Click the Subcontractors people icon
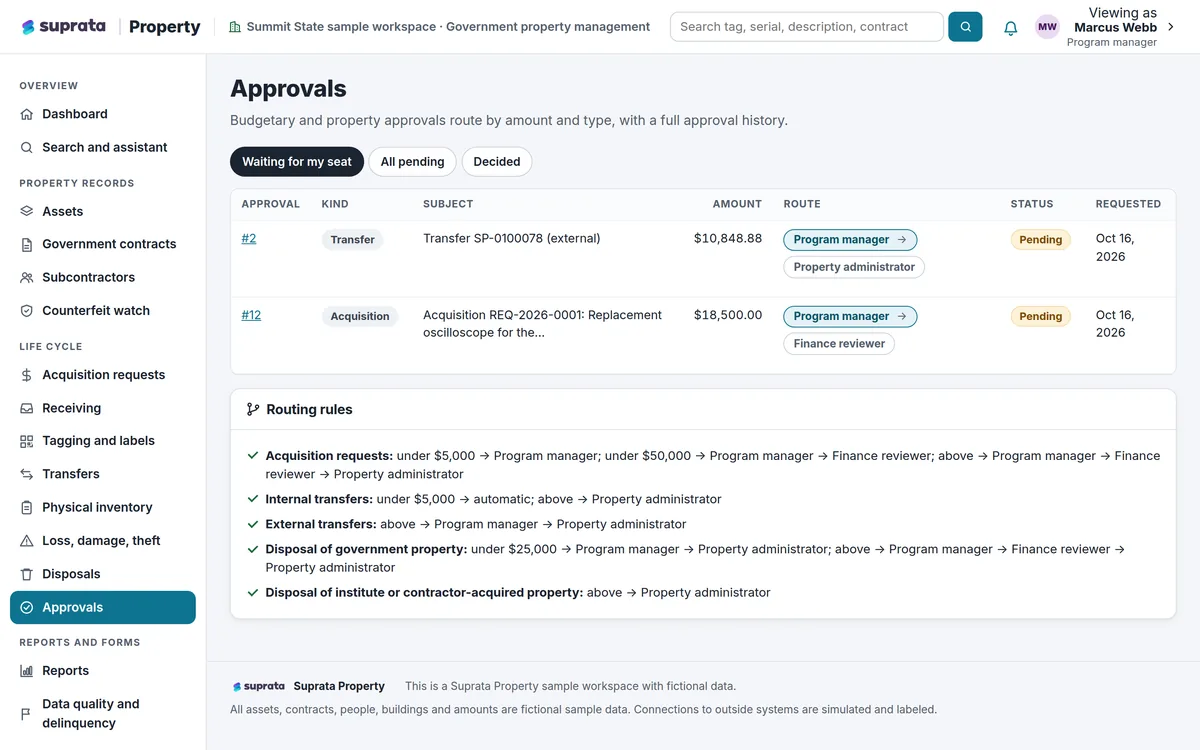1200x750 pixels. click(27, 277)
